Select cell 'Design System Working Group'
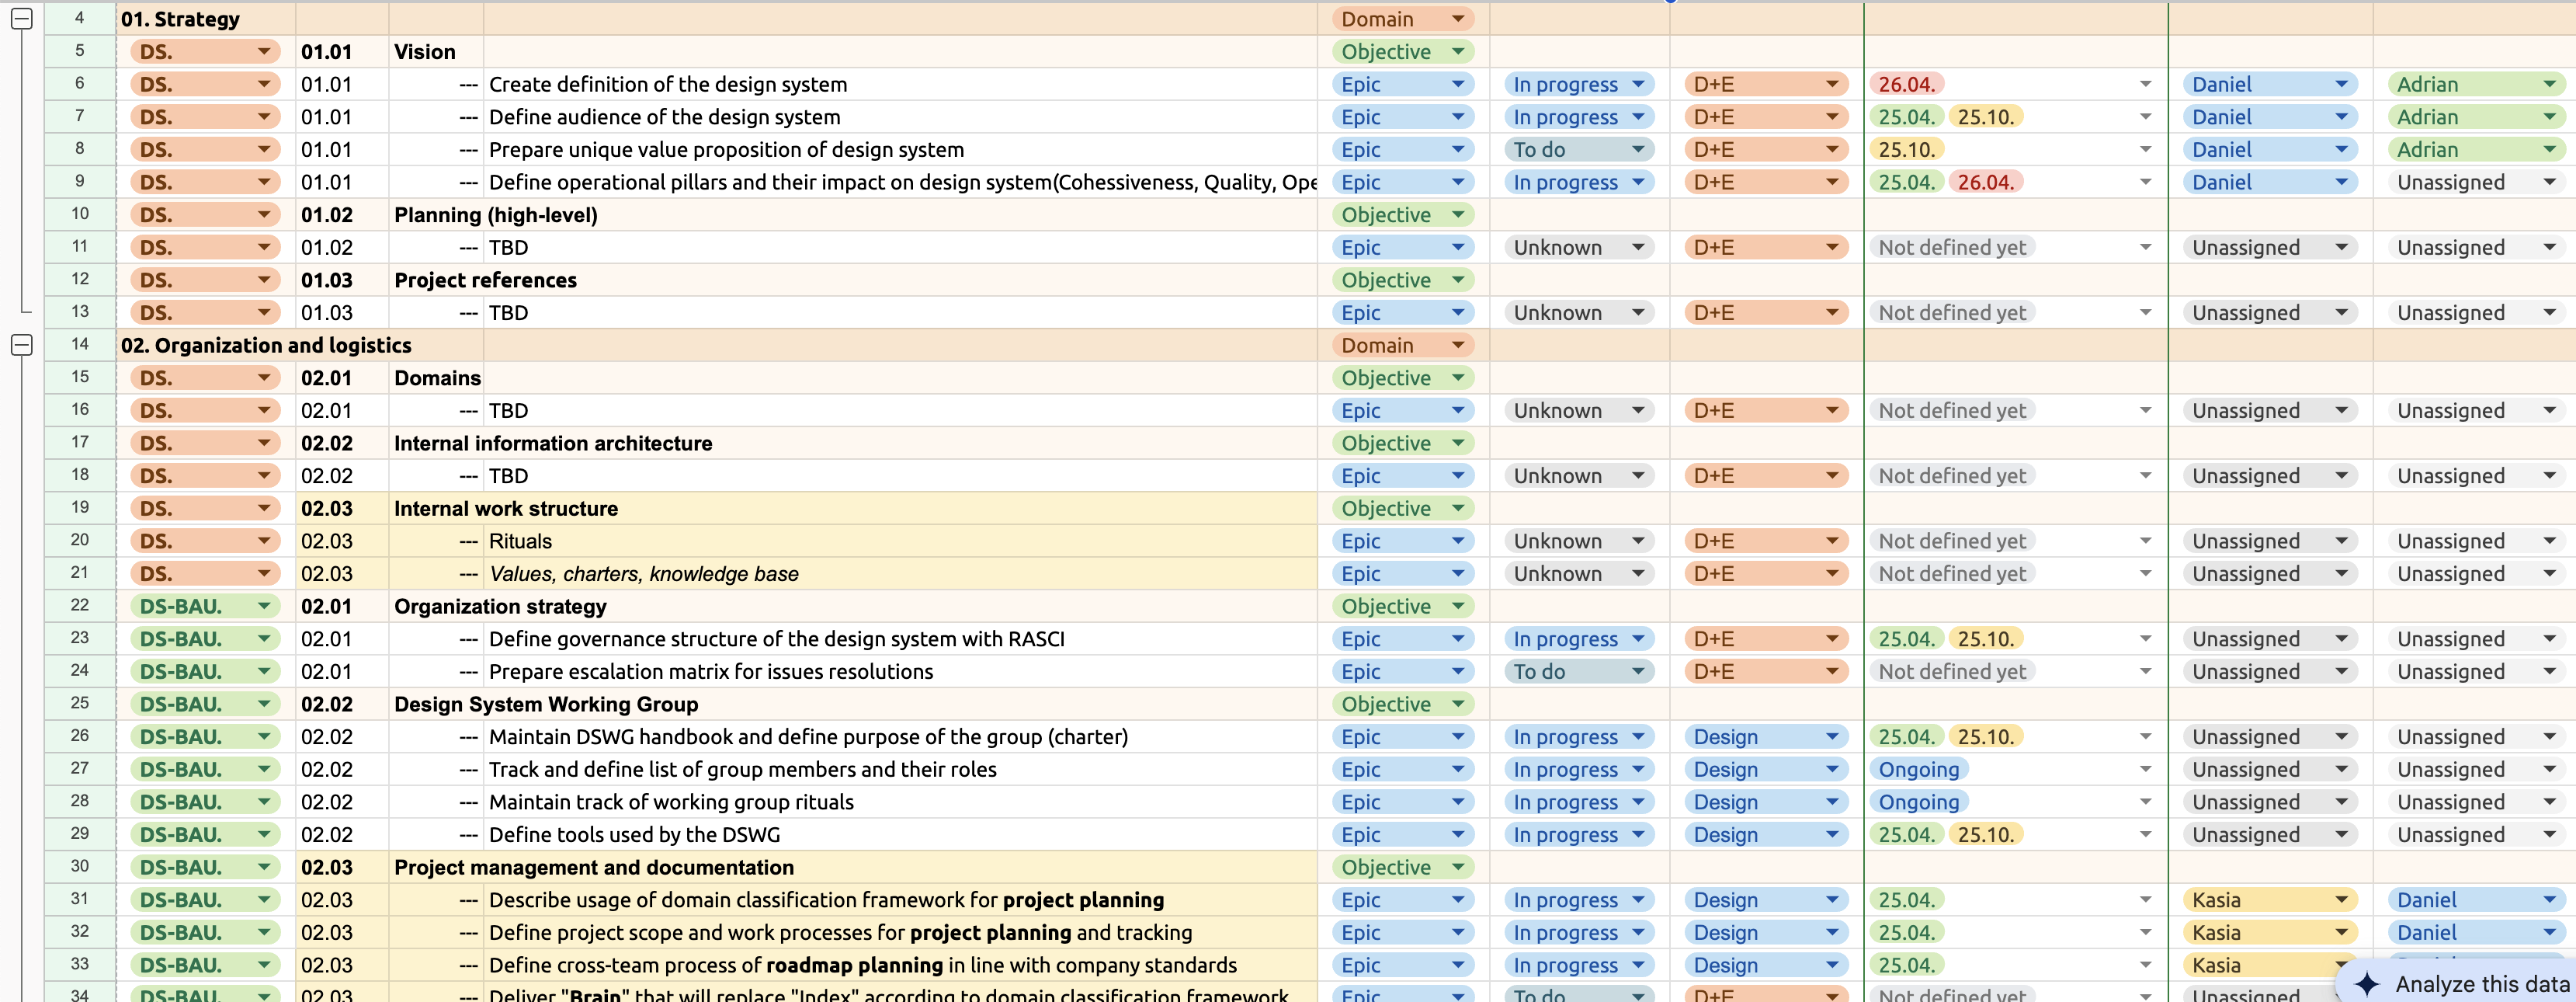The height and width of the screenshot is (1002, 2576). [852, 704]
